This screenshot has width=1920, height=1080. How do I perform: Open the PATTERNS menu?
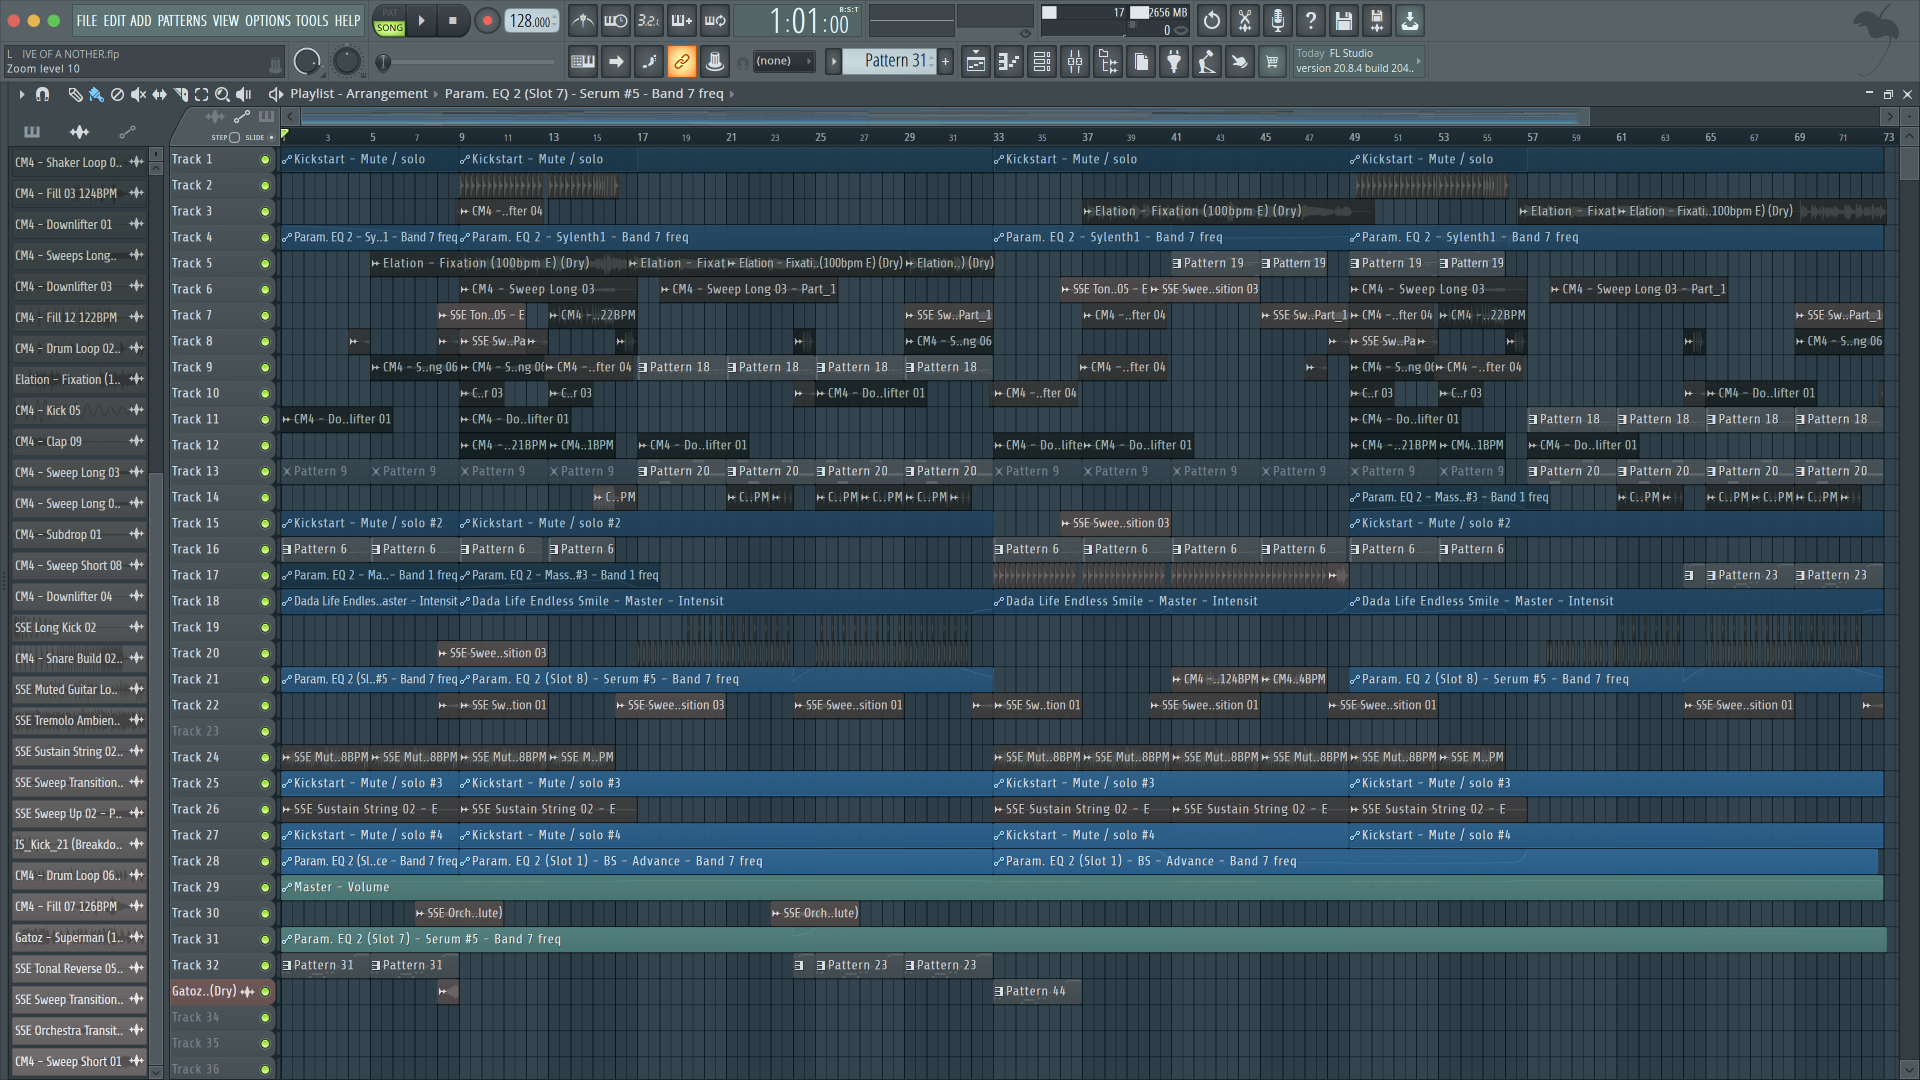[x=182, y=21]
